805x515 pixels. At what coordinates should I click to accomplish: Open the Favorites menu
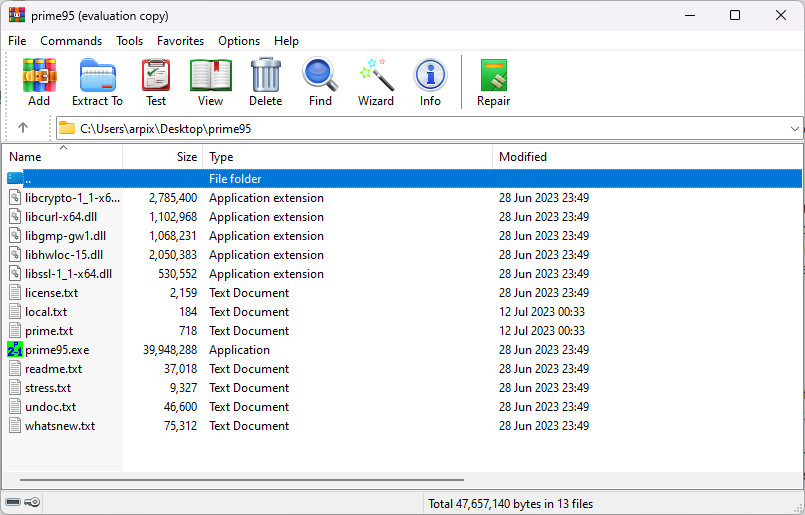[x=180, y=41]
